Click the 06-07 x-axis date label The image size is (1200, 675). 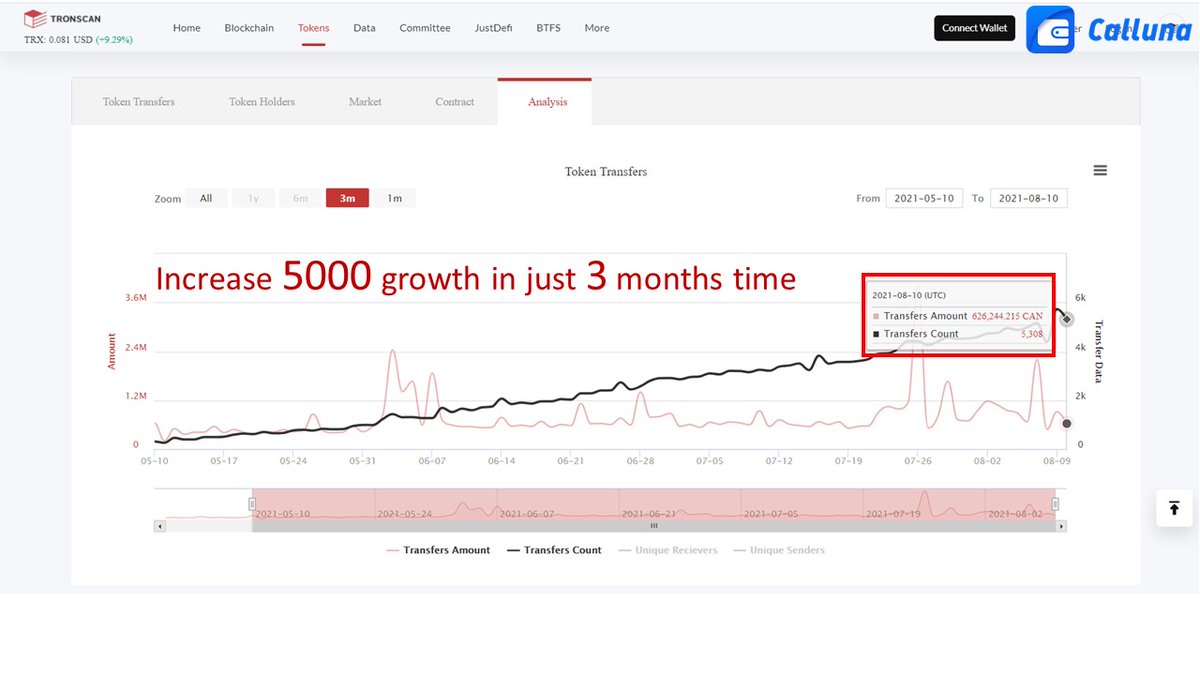(x=432, y=461)
